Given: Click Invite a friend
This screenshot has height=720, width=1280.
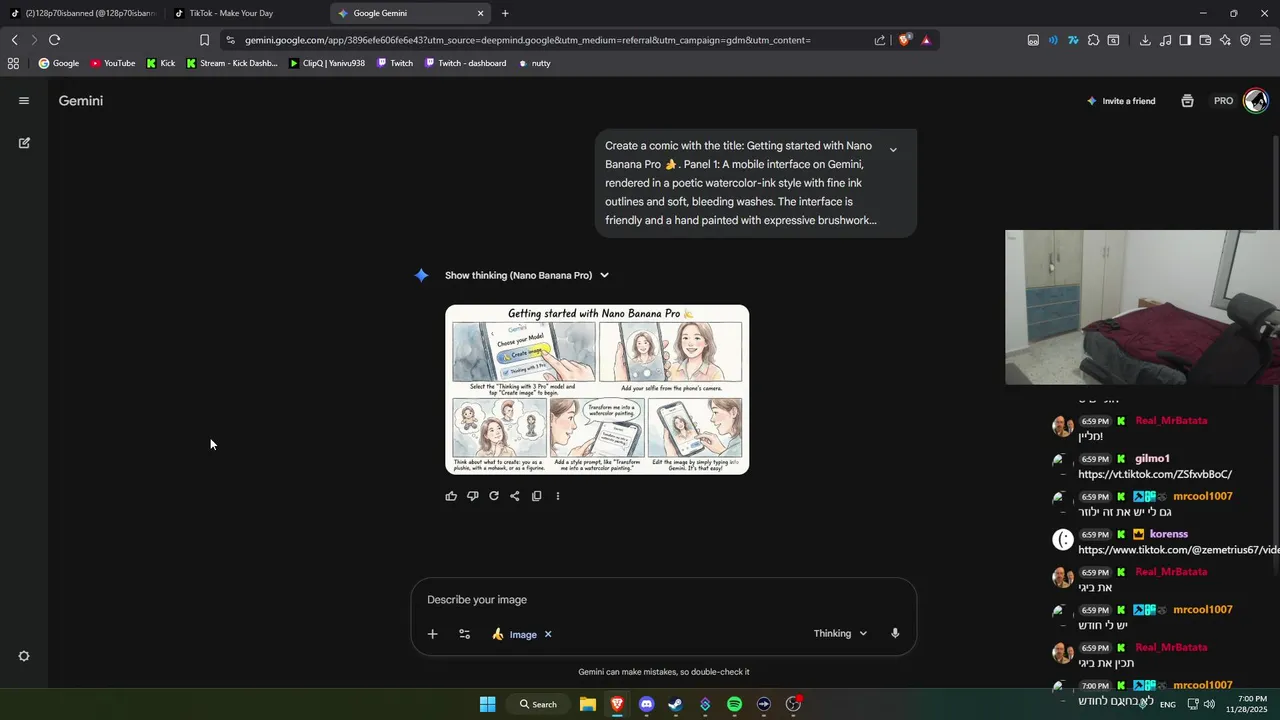Looking at the screenshot, I should [1121, 101].
